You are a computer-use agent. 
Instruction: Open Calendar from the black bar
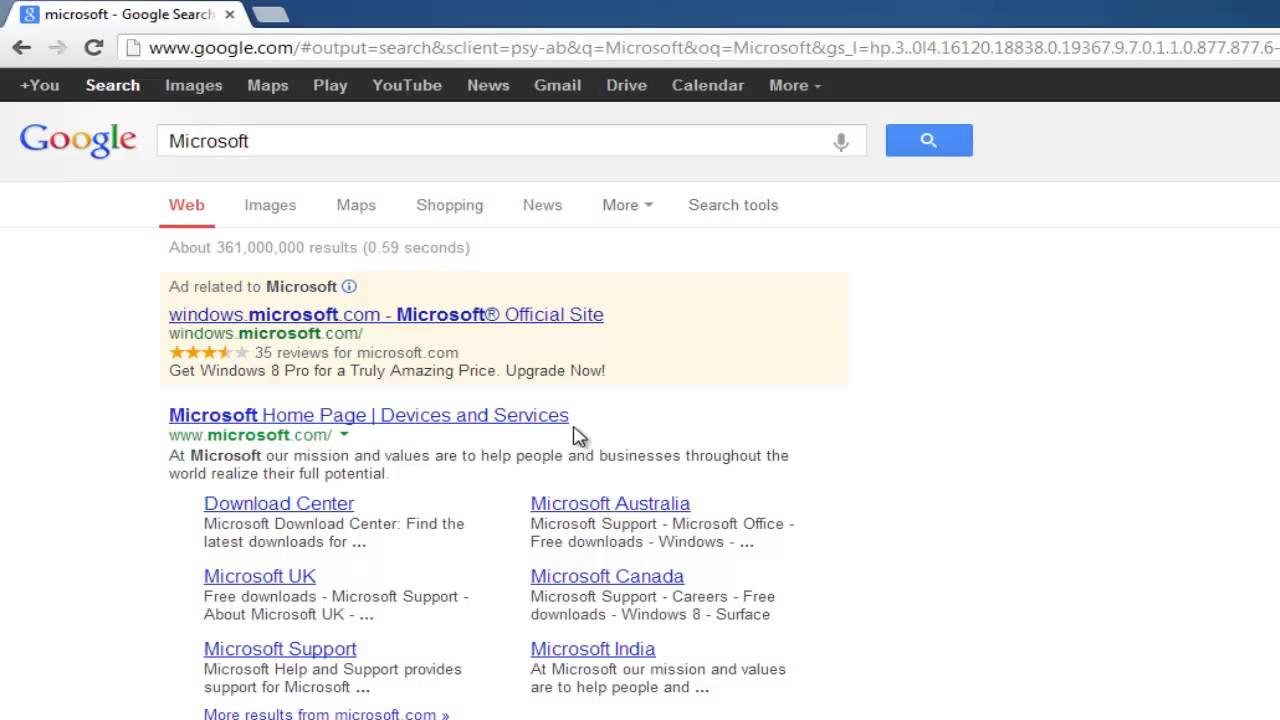[x=708, y=85]
